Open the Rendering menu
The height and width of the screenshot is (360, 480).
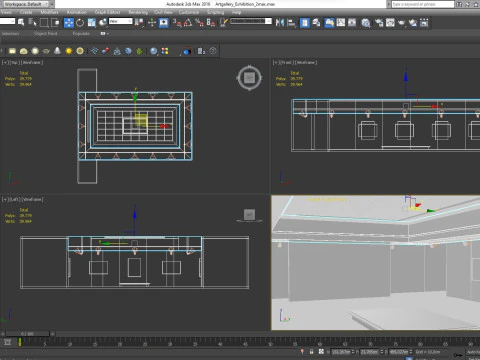138,12
